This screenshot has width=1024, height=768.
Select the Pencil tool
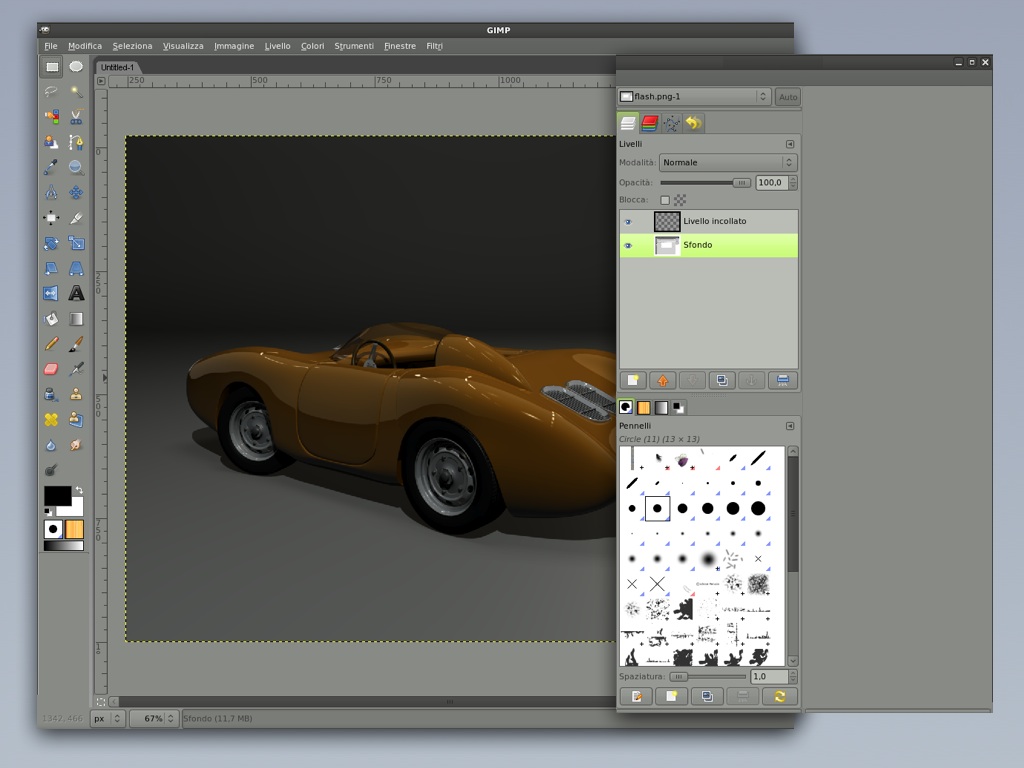(x=51, y=344)
